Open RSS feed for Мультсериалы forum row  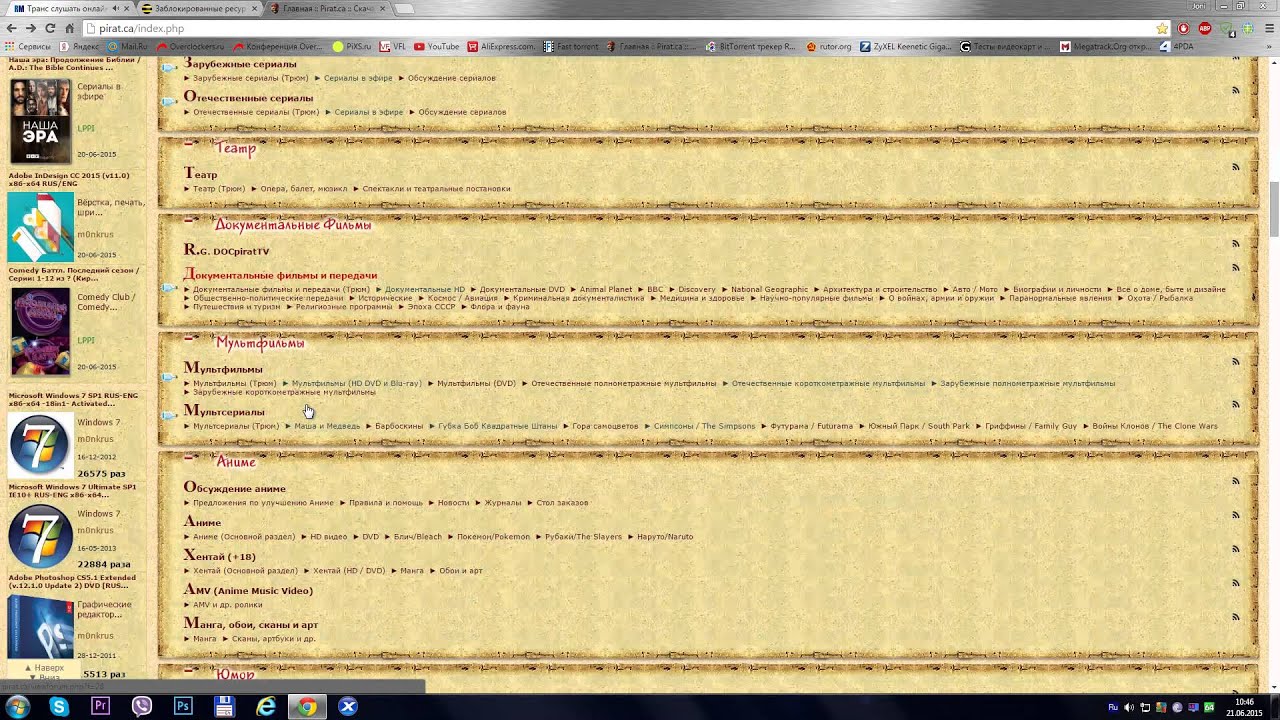(1235, 404)
